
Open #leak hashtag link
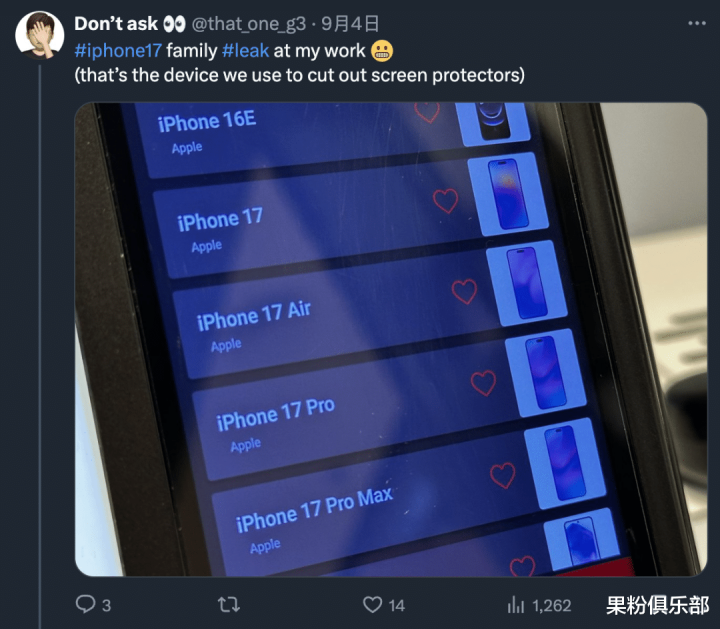(x=245, y=51)
